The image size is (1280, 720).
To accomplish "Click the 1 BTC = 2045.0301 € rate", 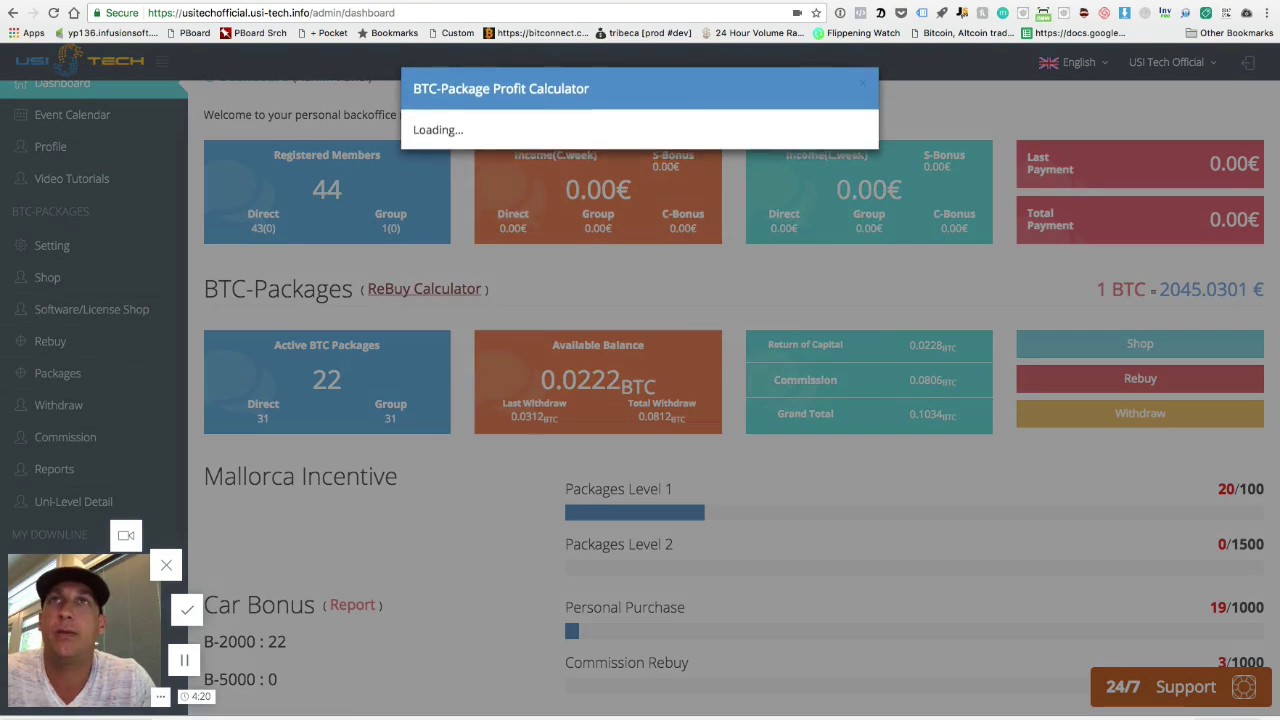I will [x=1180, y=289].
